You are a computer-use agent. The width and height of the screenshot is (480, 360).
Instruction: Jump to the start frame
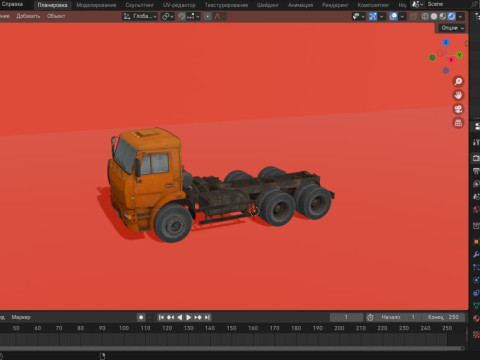pos(161,317)
